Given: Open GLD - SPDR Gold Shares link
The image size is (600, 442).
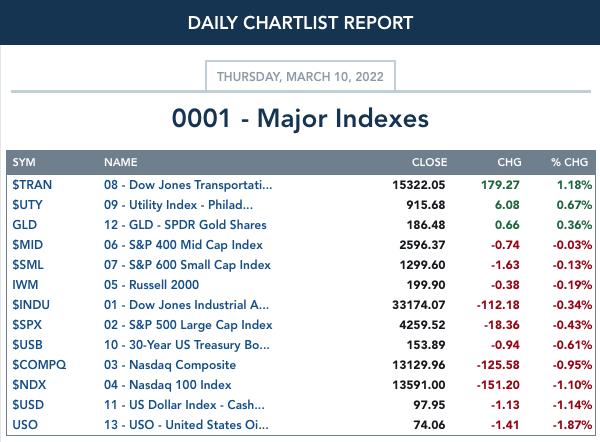Looking at the screenshot, I should (x=185, y=225).
